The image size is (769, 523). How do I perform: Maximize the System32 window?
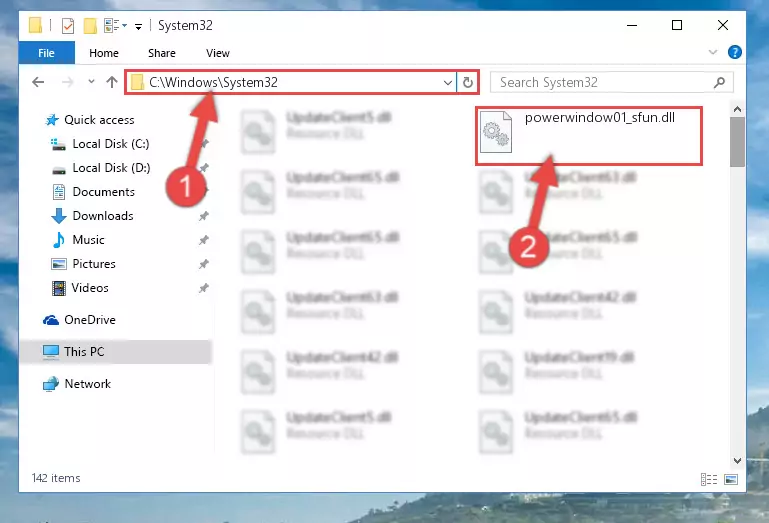coord(677,26)
